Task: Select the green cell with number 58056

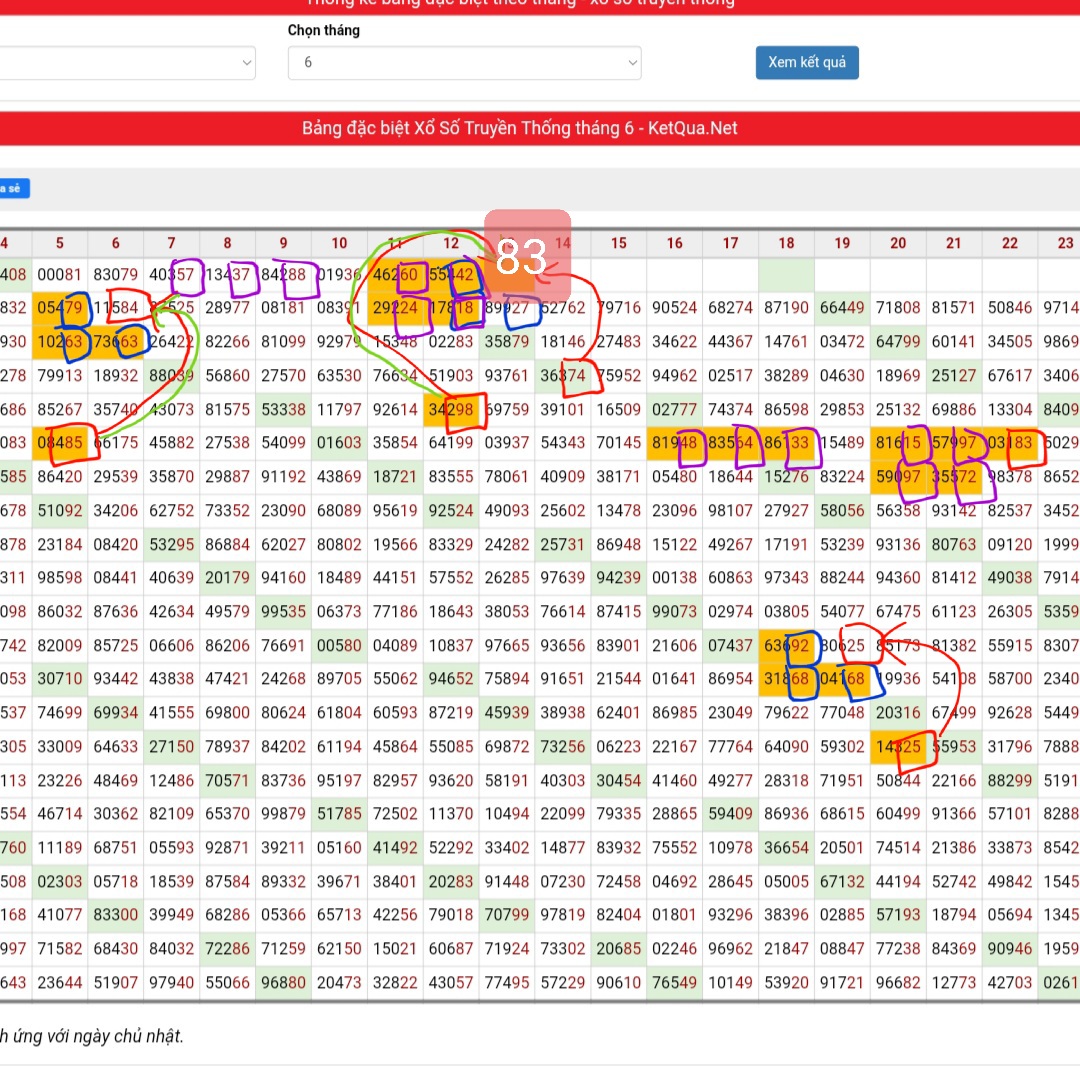Action: click(x=842, y=511)
